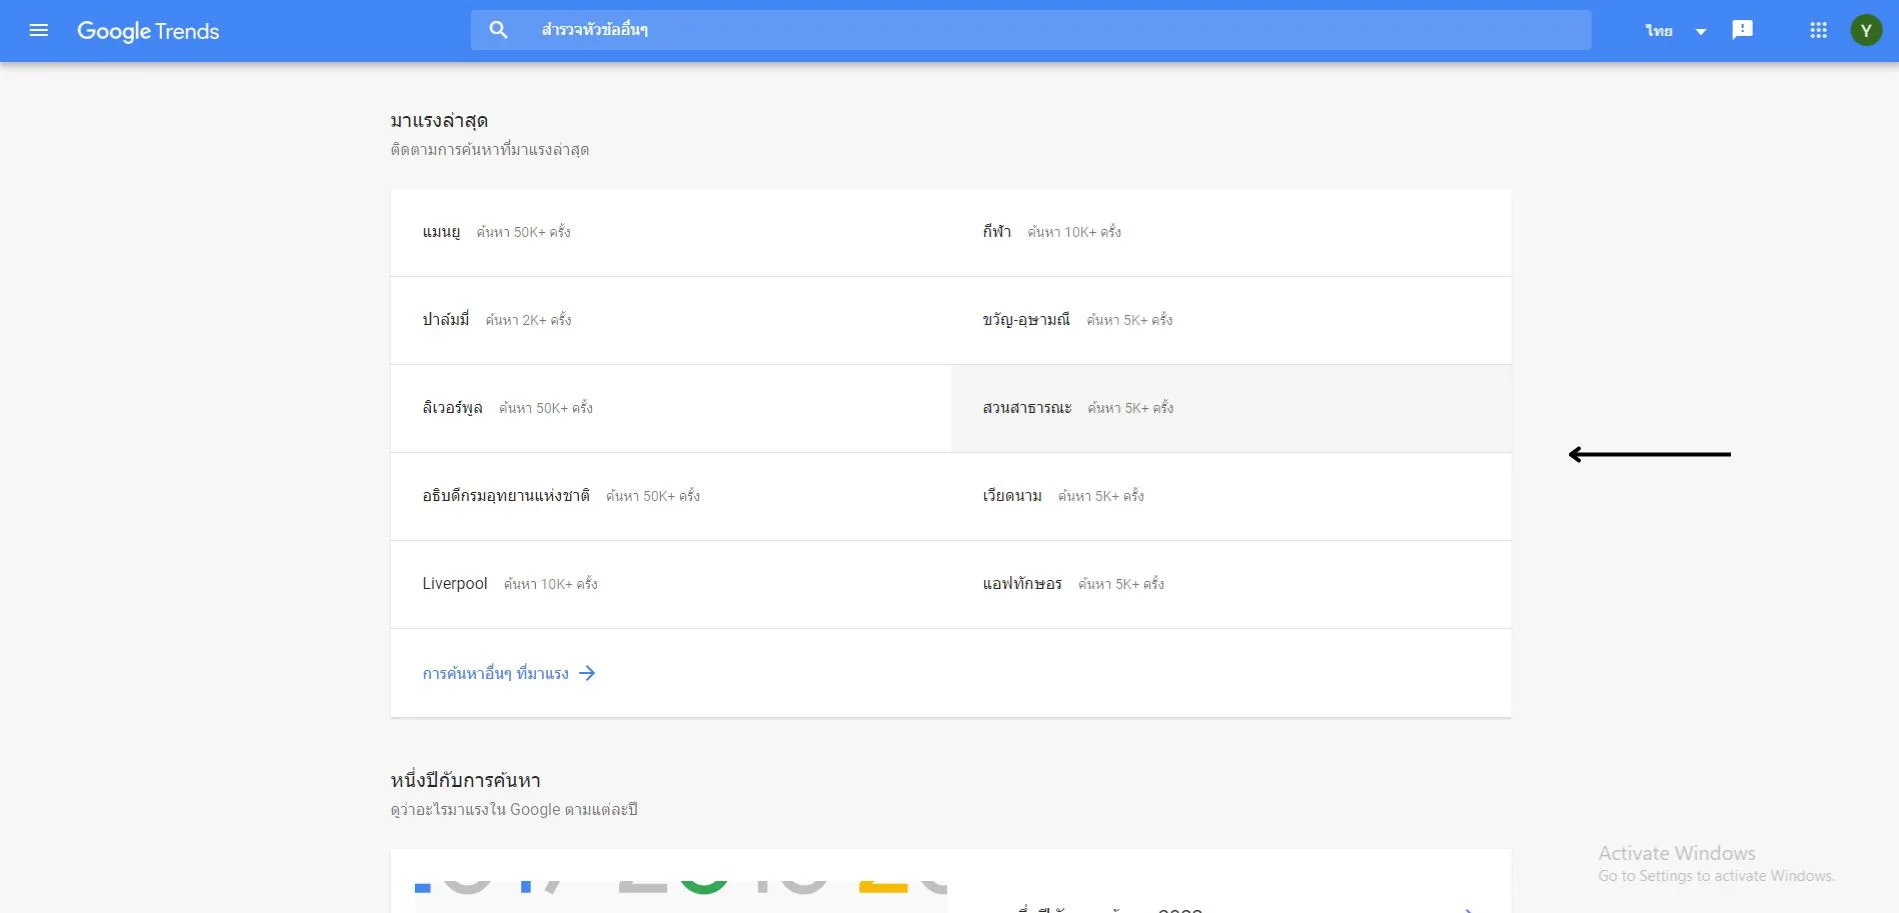Image resolution: width=1899 pixels, height=913 pixels.
Task: Open trending search แมนยู
Action: coord(441,232)
